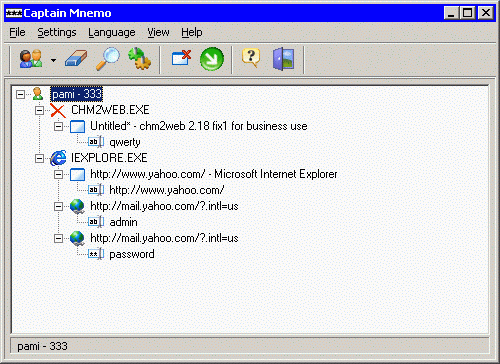Click the green arrow toolbar icon
The image size is (500, 364).
(212, 59)
